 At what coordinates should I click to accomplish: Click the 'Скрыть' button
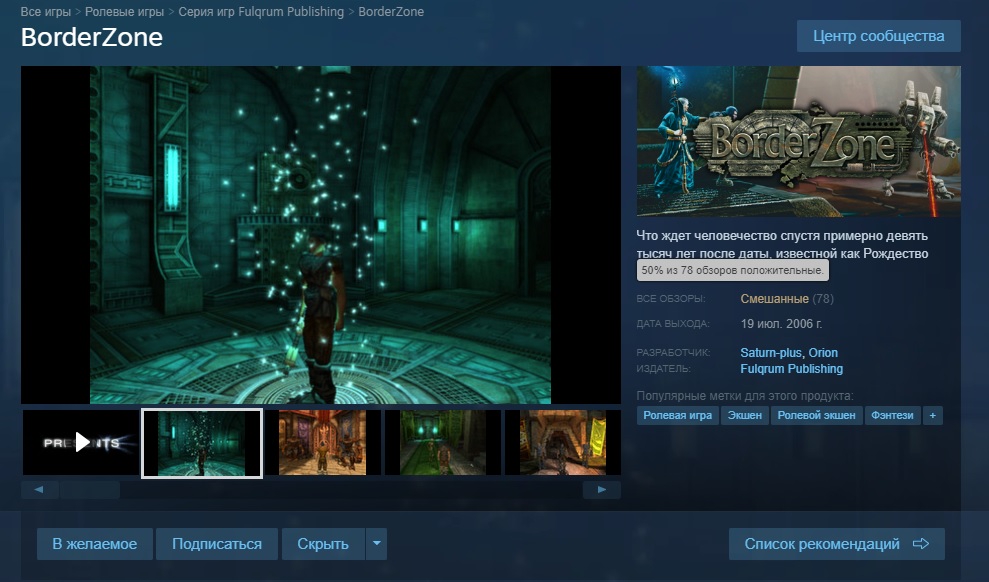323,544
